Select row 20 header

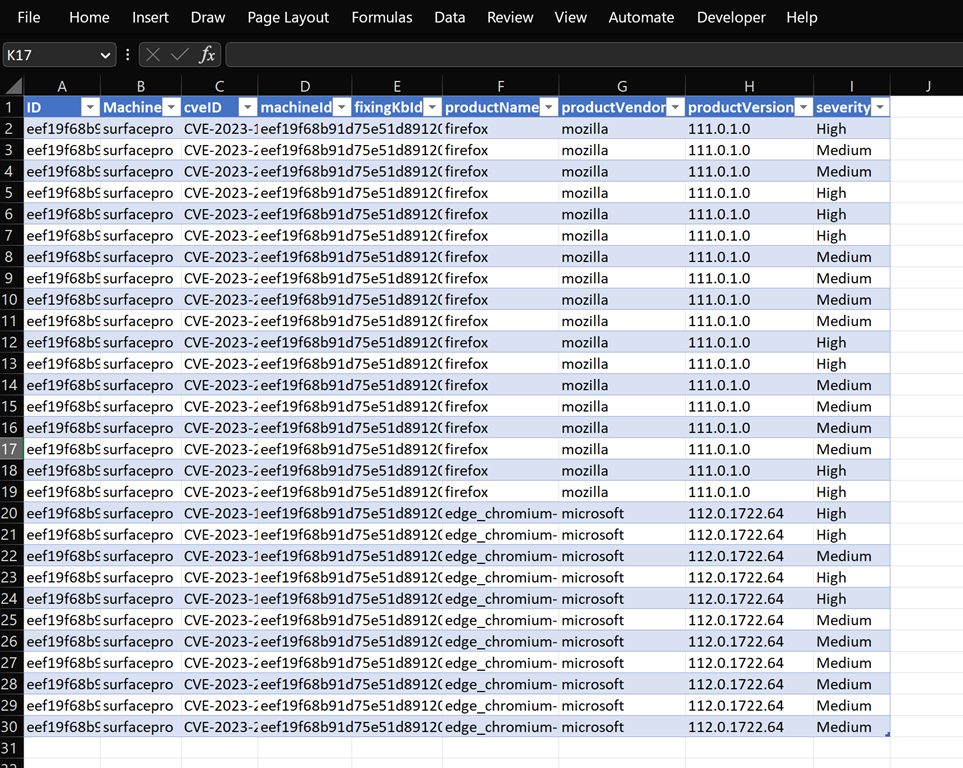[11, 513]
